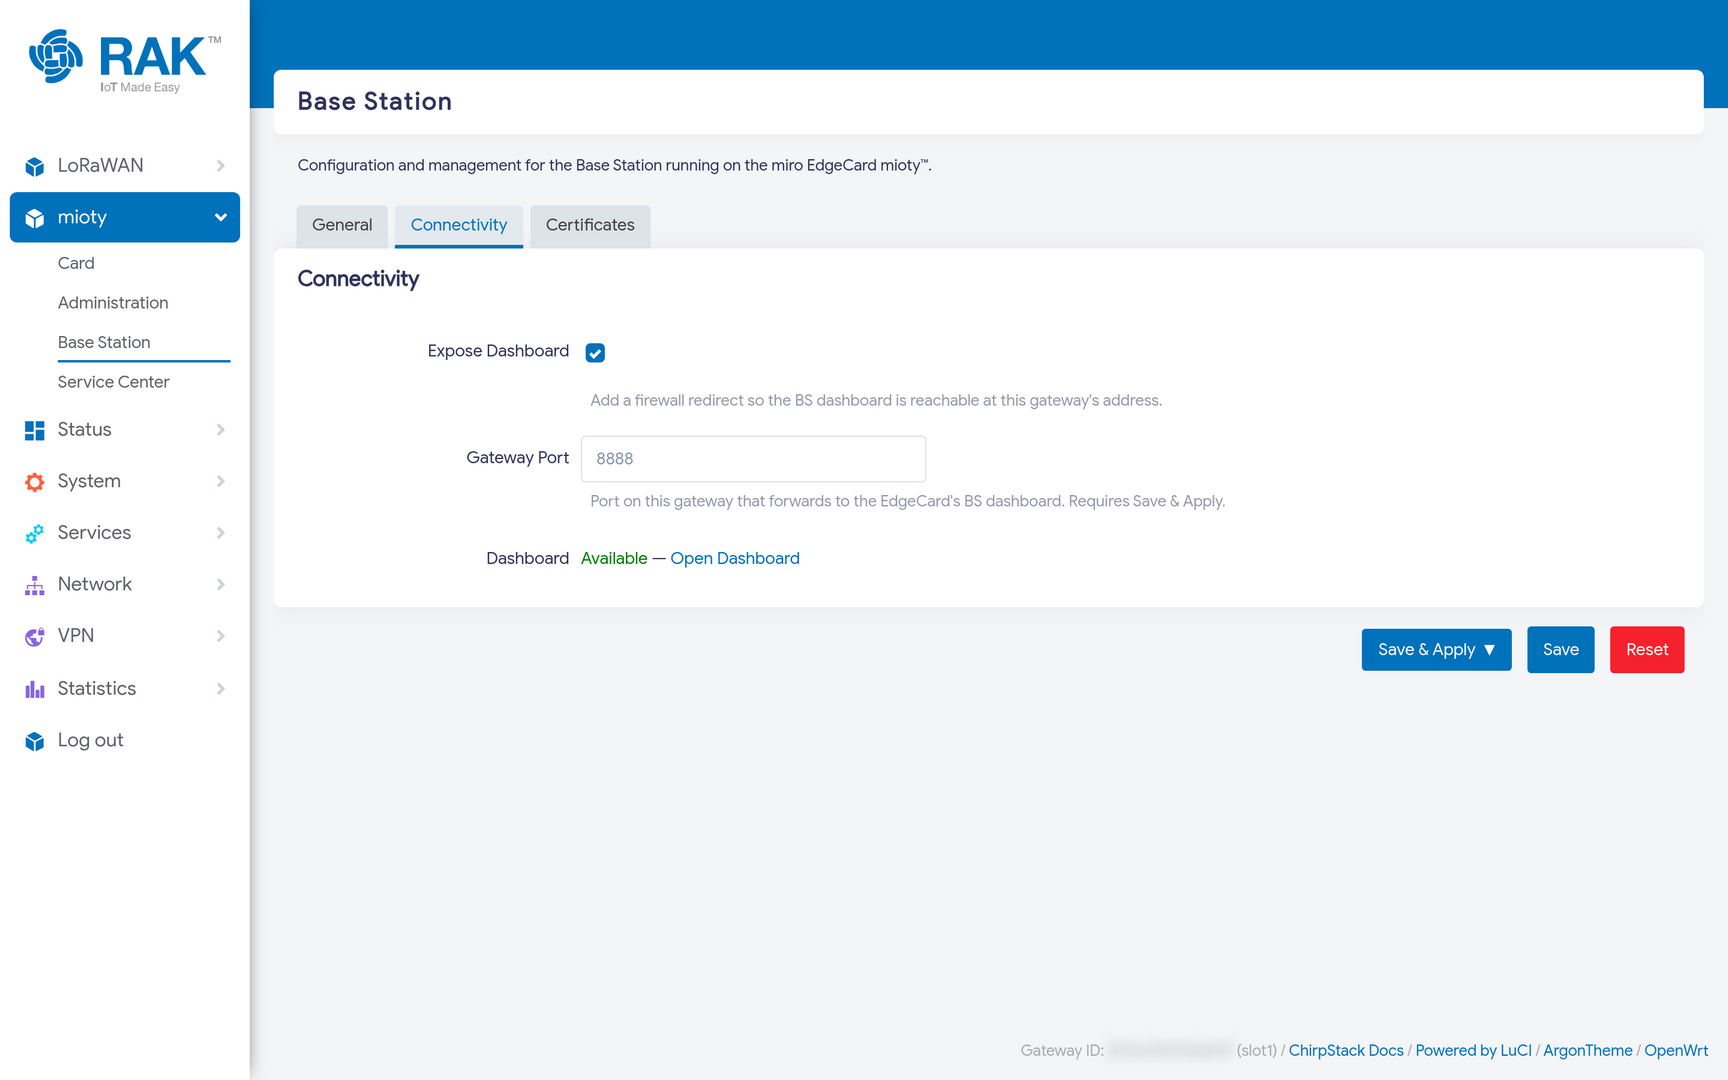Expand the Network menu chevron
The image size is (1728, 1080).
(x=221, y=585)
